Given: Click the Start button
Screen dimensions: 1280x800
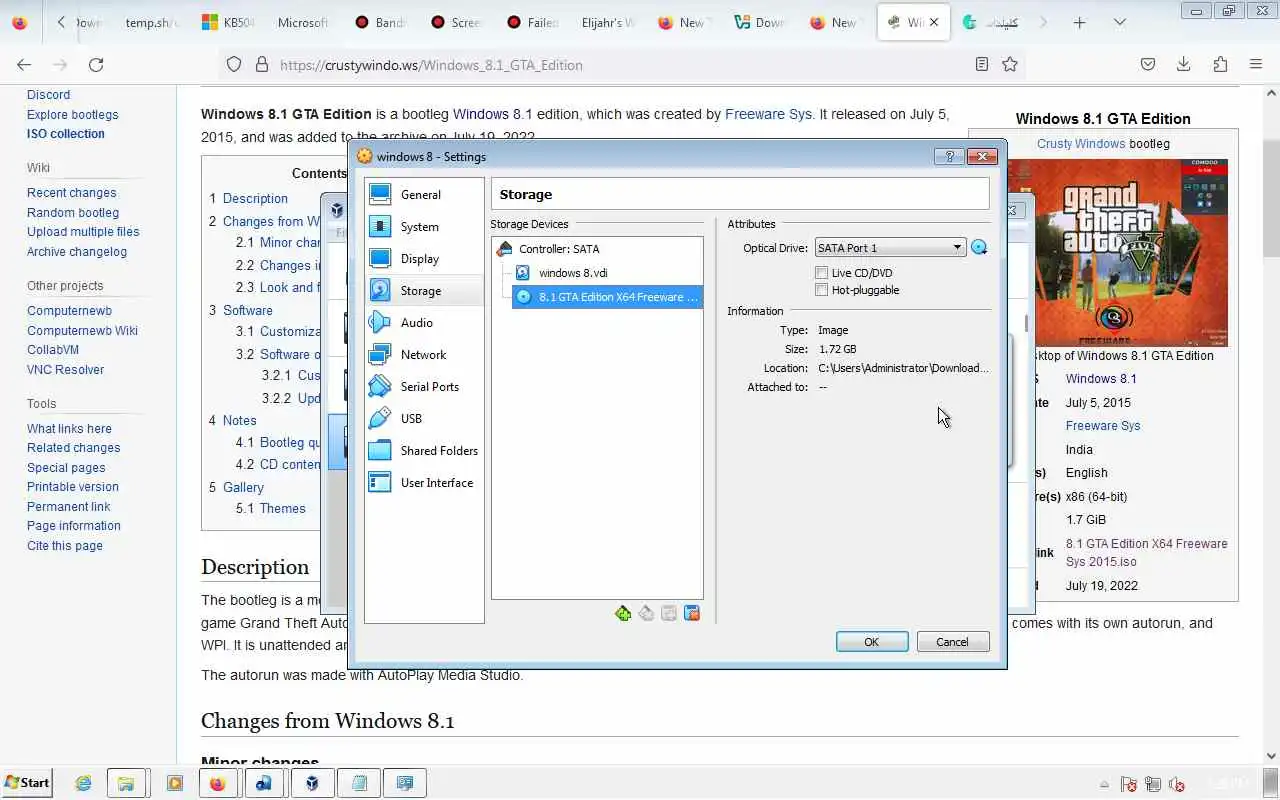Looking at the screenshot, I should coord(27,783).
